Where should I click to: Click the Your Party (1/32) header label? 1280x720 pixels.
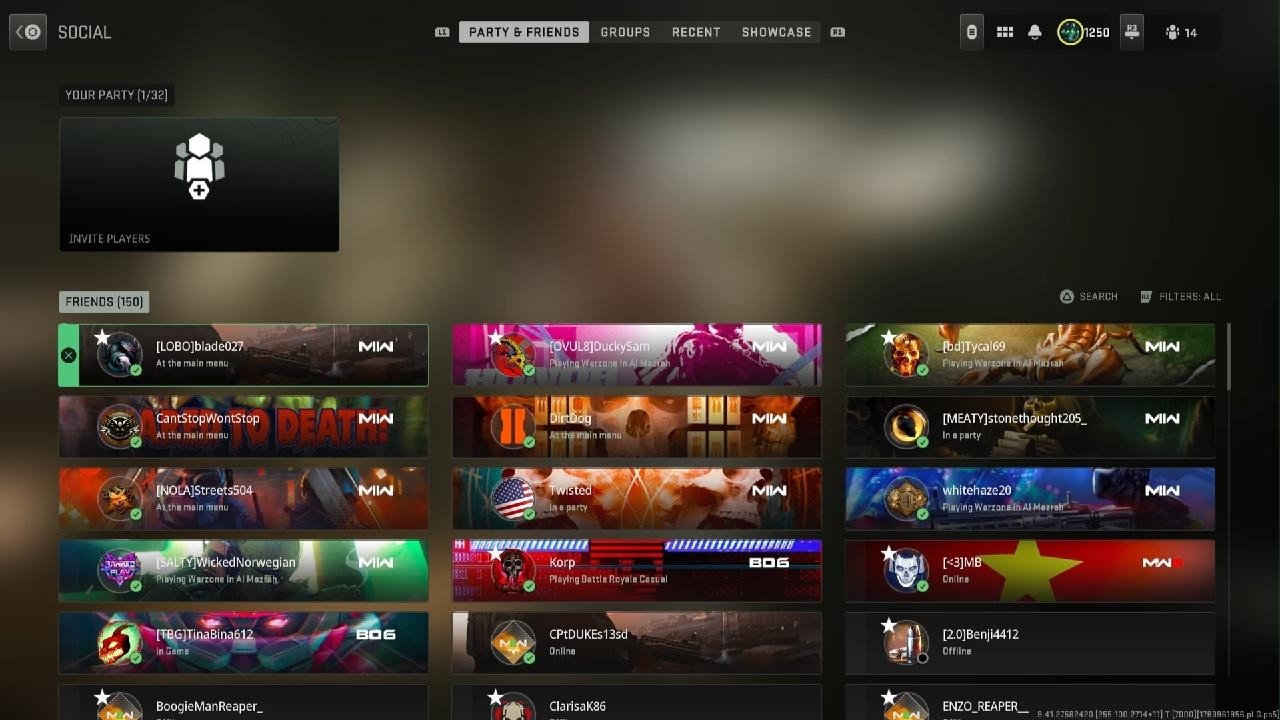click(x=116, y=95)
